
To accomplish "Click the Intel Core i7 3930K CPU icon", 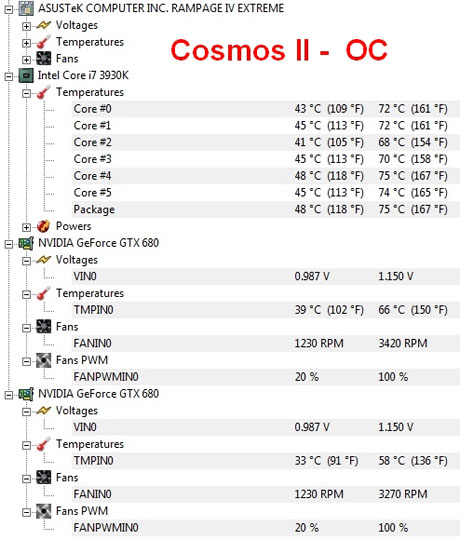I will (x=26, y=75).
